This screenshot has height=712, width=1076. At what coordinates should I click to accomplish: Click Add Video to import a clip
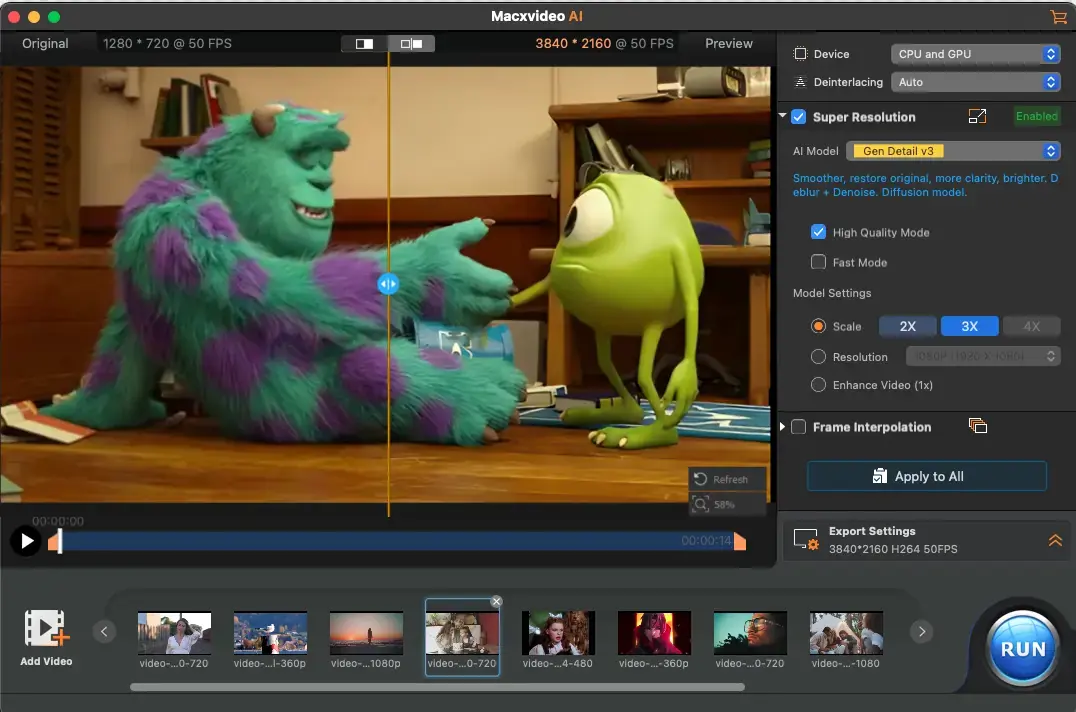[x=46, y=636]
